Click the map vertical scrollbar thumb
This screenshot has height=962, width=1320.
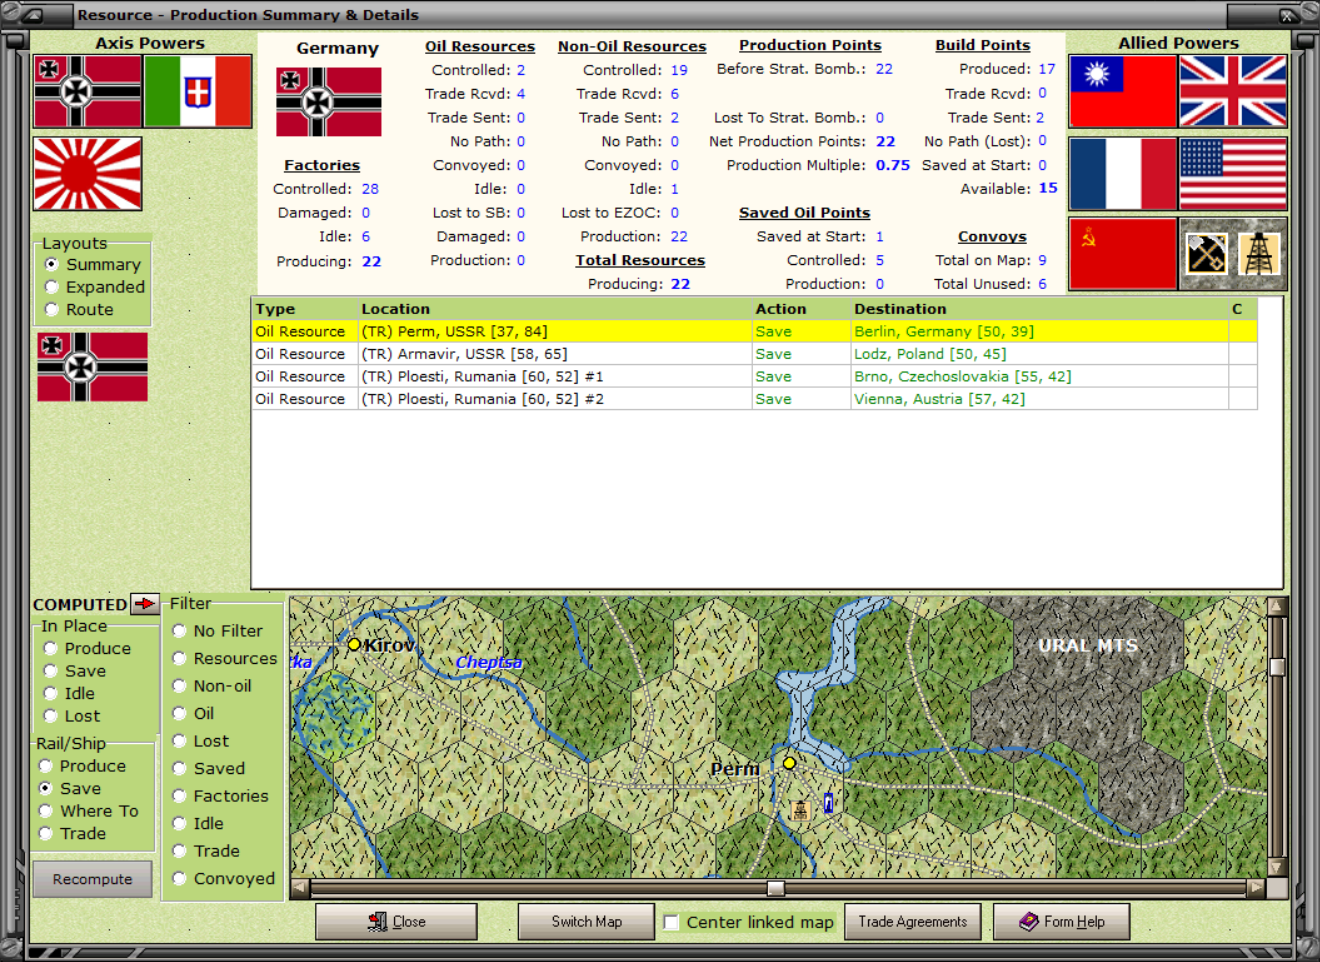tap(1276, 667)
